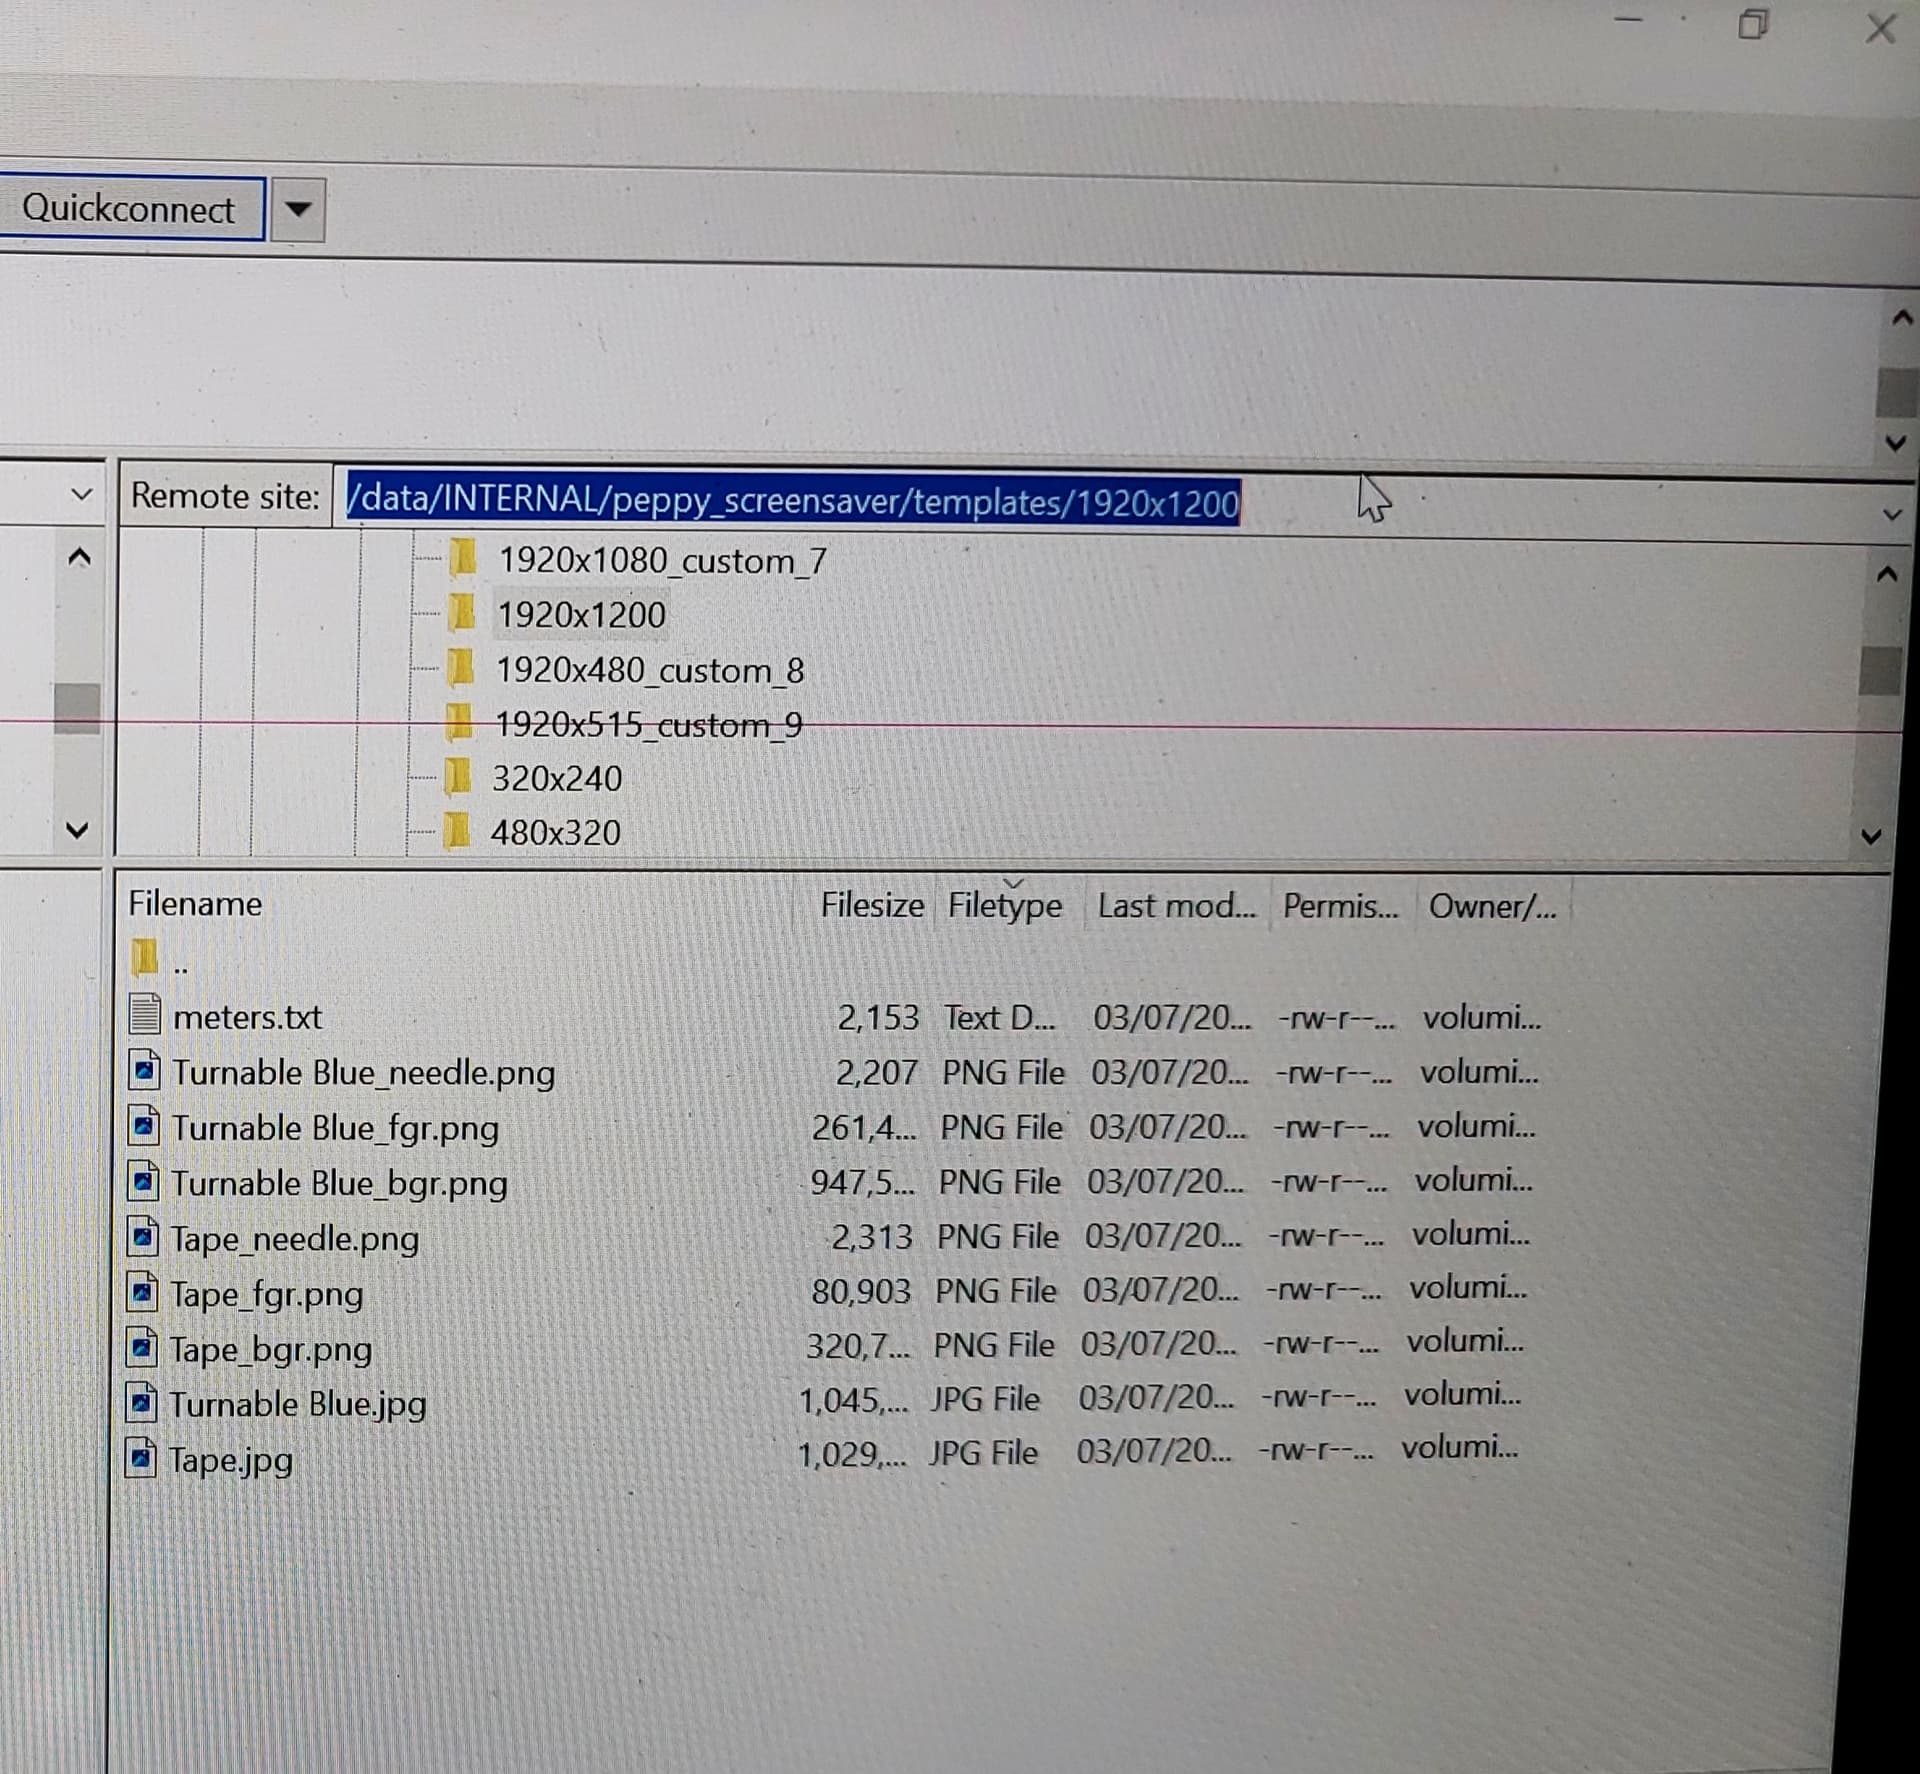Screen dimensions: 1920x1774
Task: Sort by the Filesize column header
Action: pyautogui.click(x=871, y=904)
